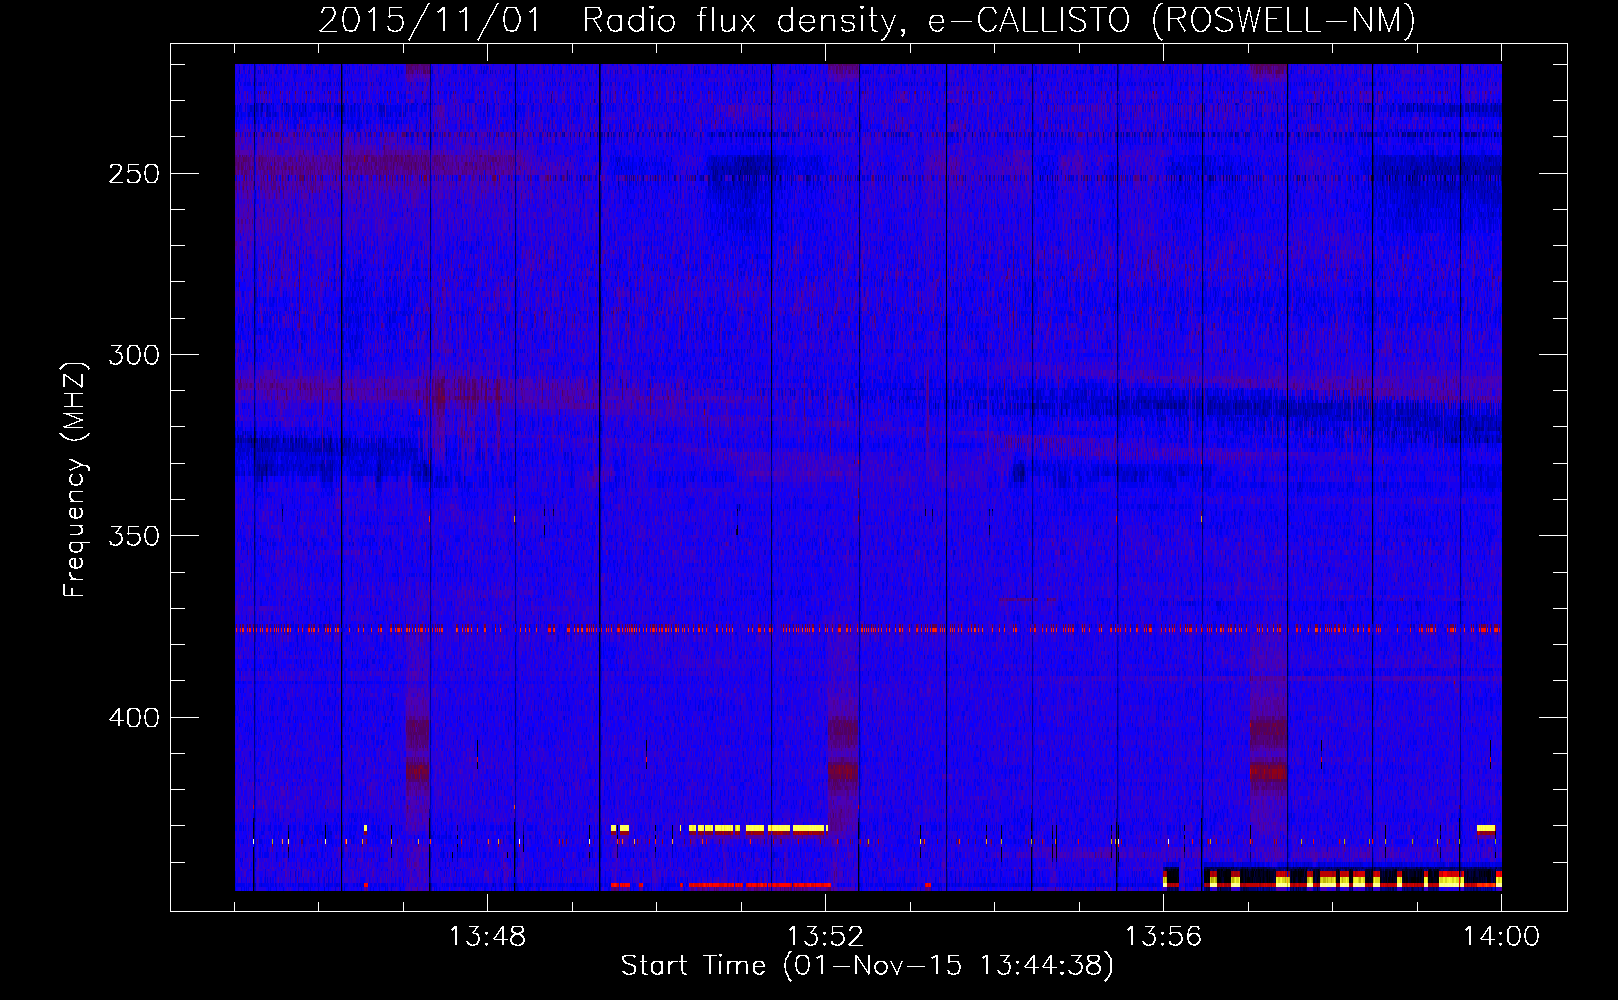1618x1000 pixels.
Task: Click the "Start Time (01-Nov-15 13:44:38)" axis label
Action: pos(867,966)
